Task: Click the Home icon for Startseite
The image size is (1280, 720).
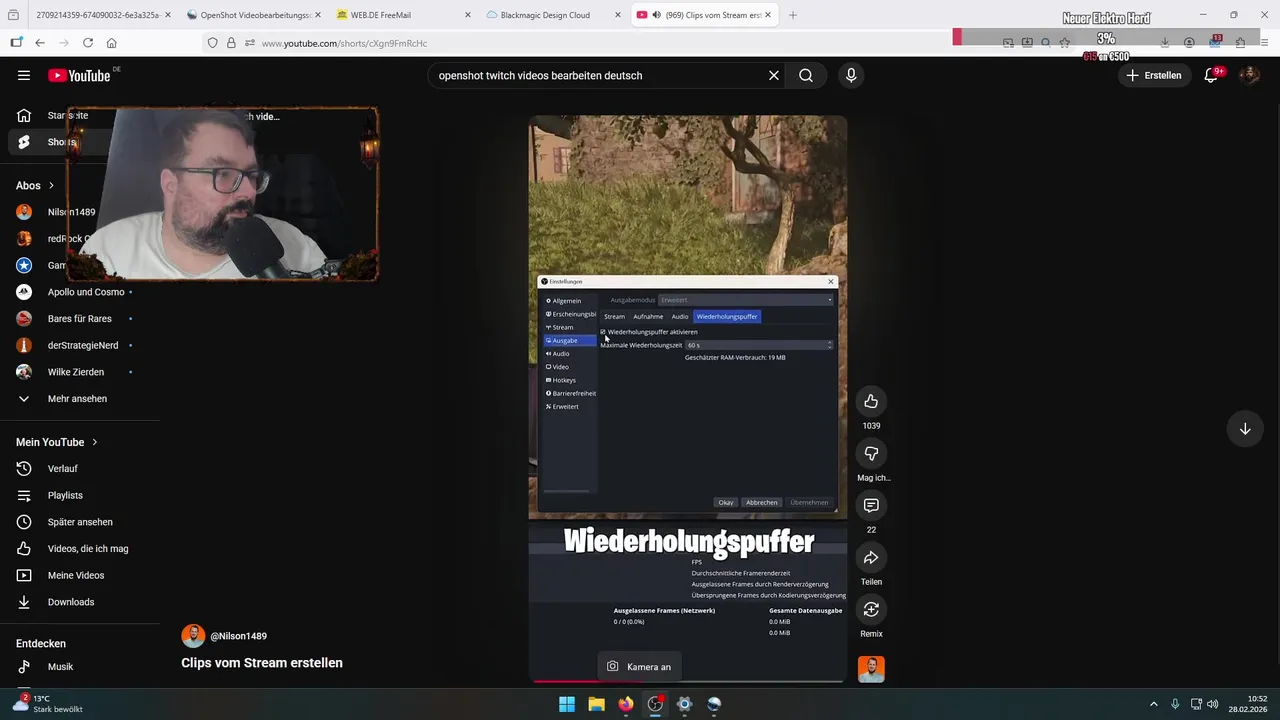Action: pos(24,115)
